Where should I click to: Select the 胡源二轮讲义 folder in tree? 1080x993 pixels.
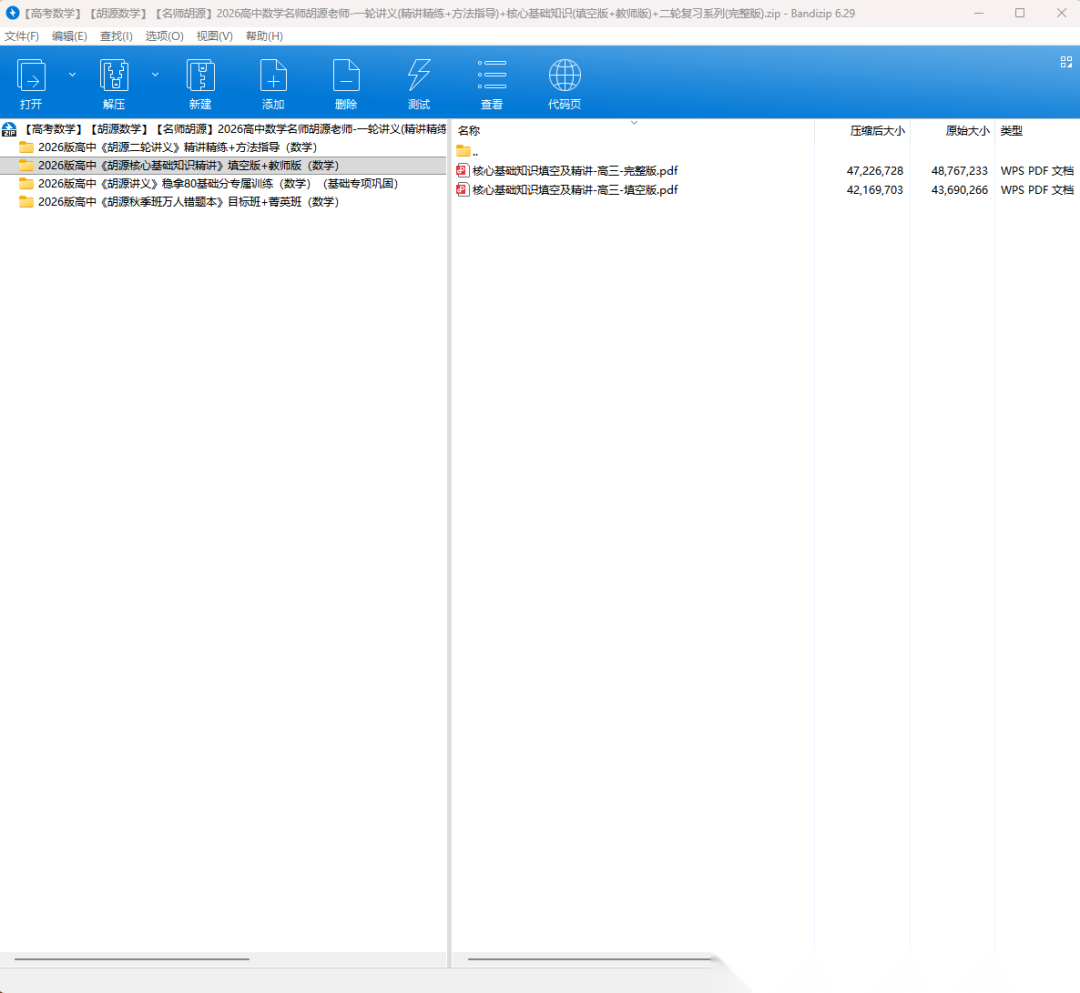[177, 147]
